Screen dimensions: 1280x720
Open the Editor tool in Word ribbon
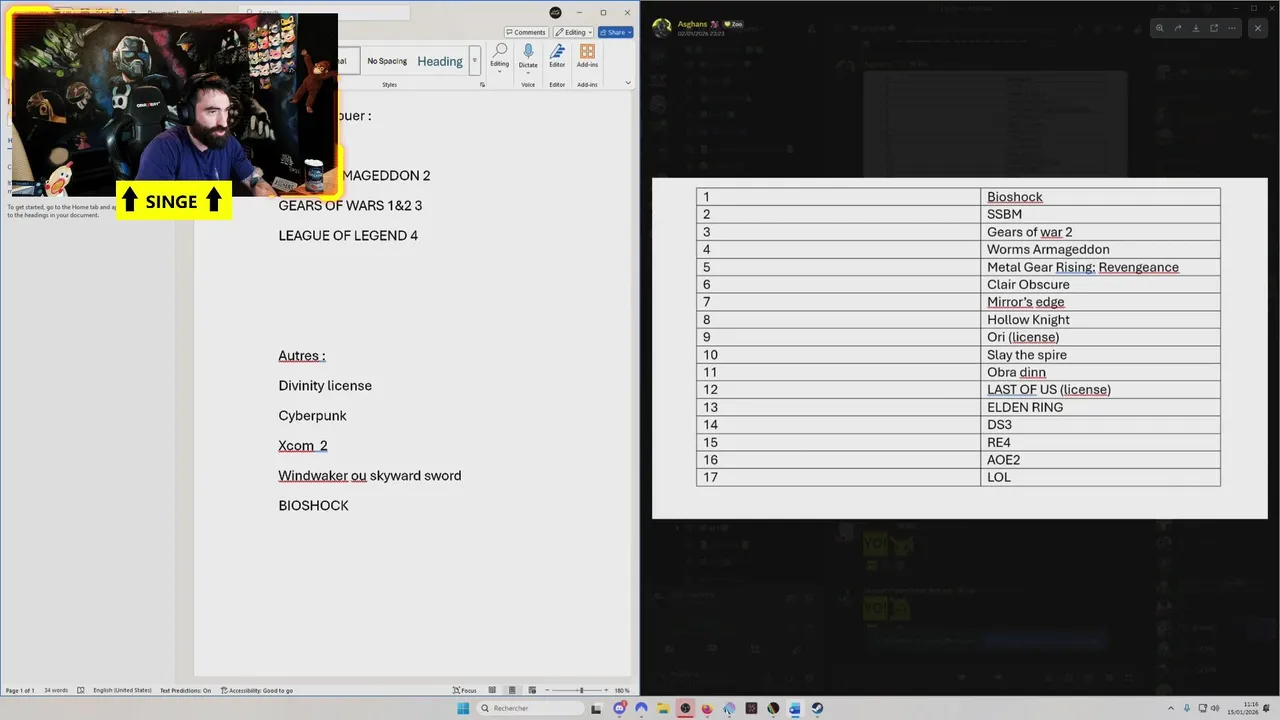[557, 56]
